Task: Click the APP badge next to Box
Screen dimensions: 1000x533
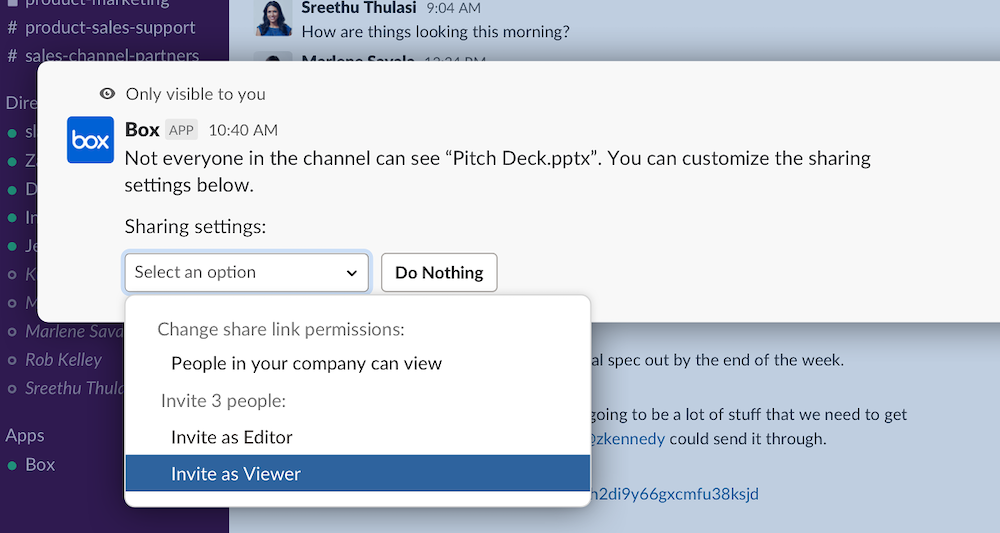Action: tap(181, 130)
